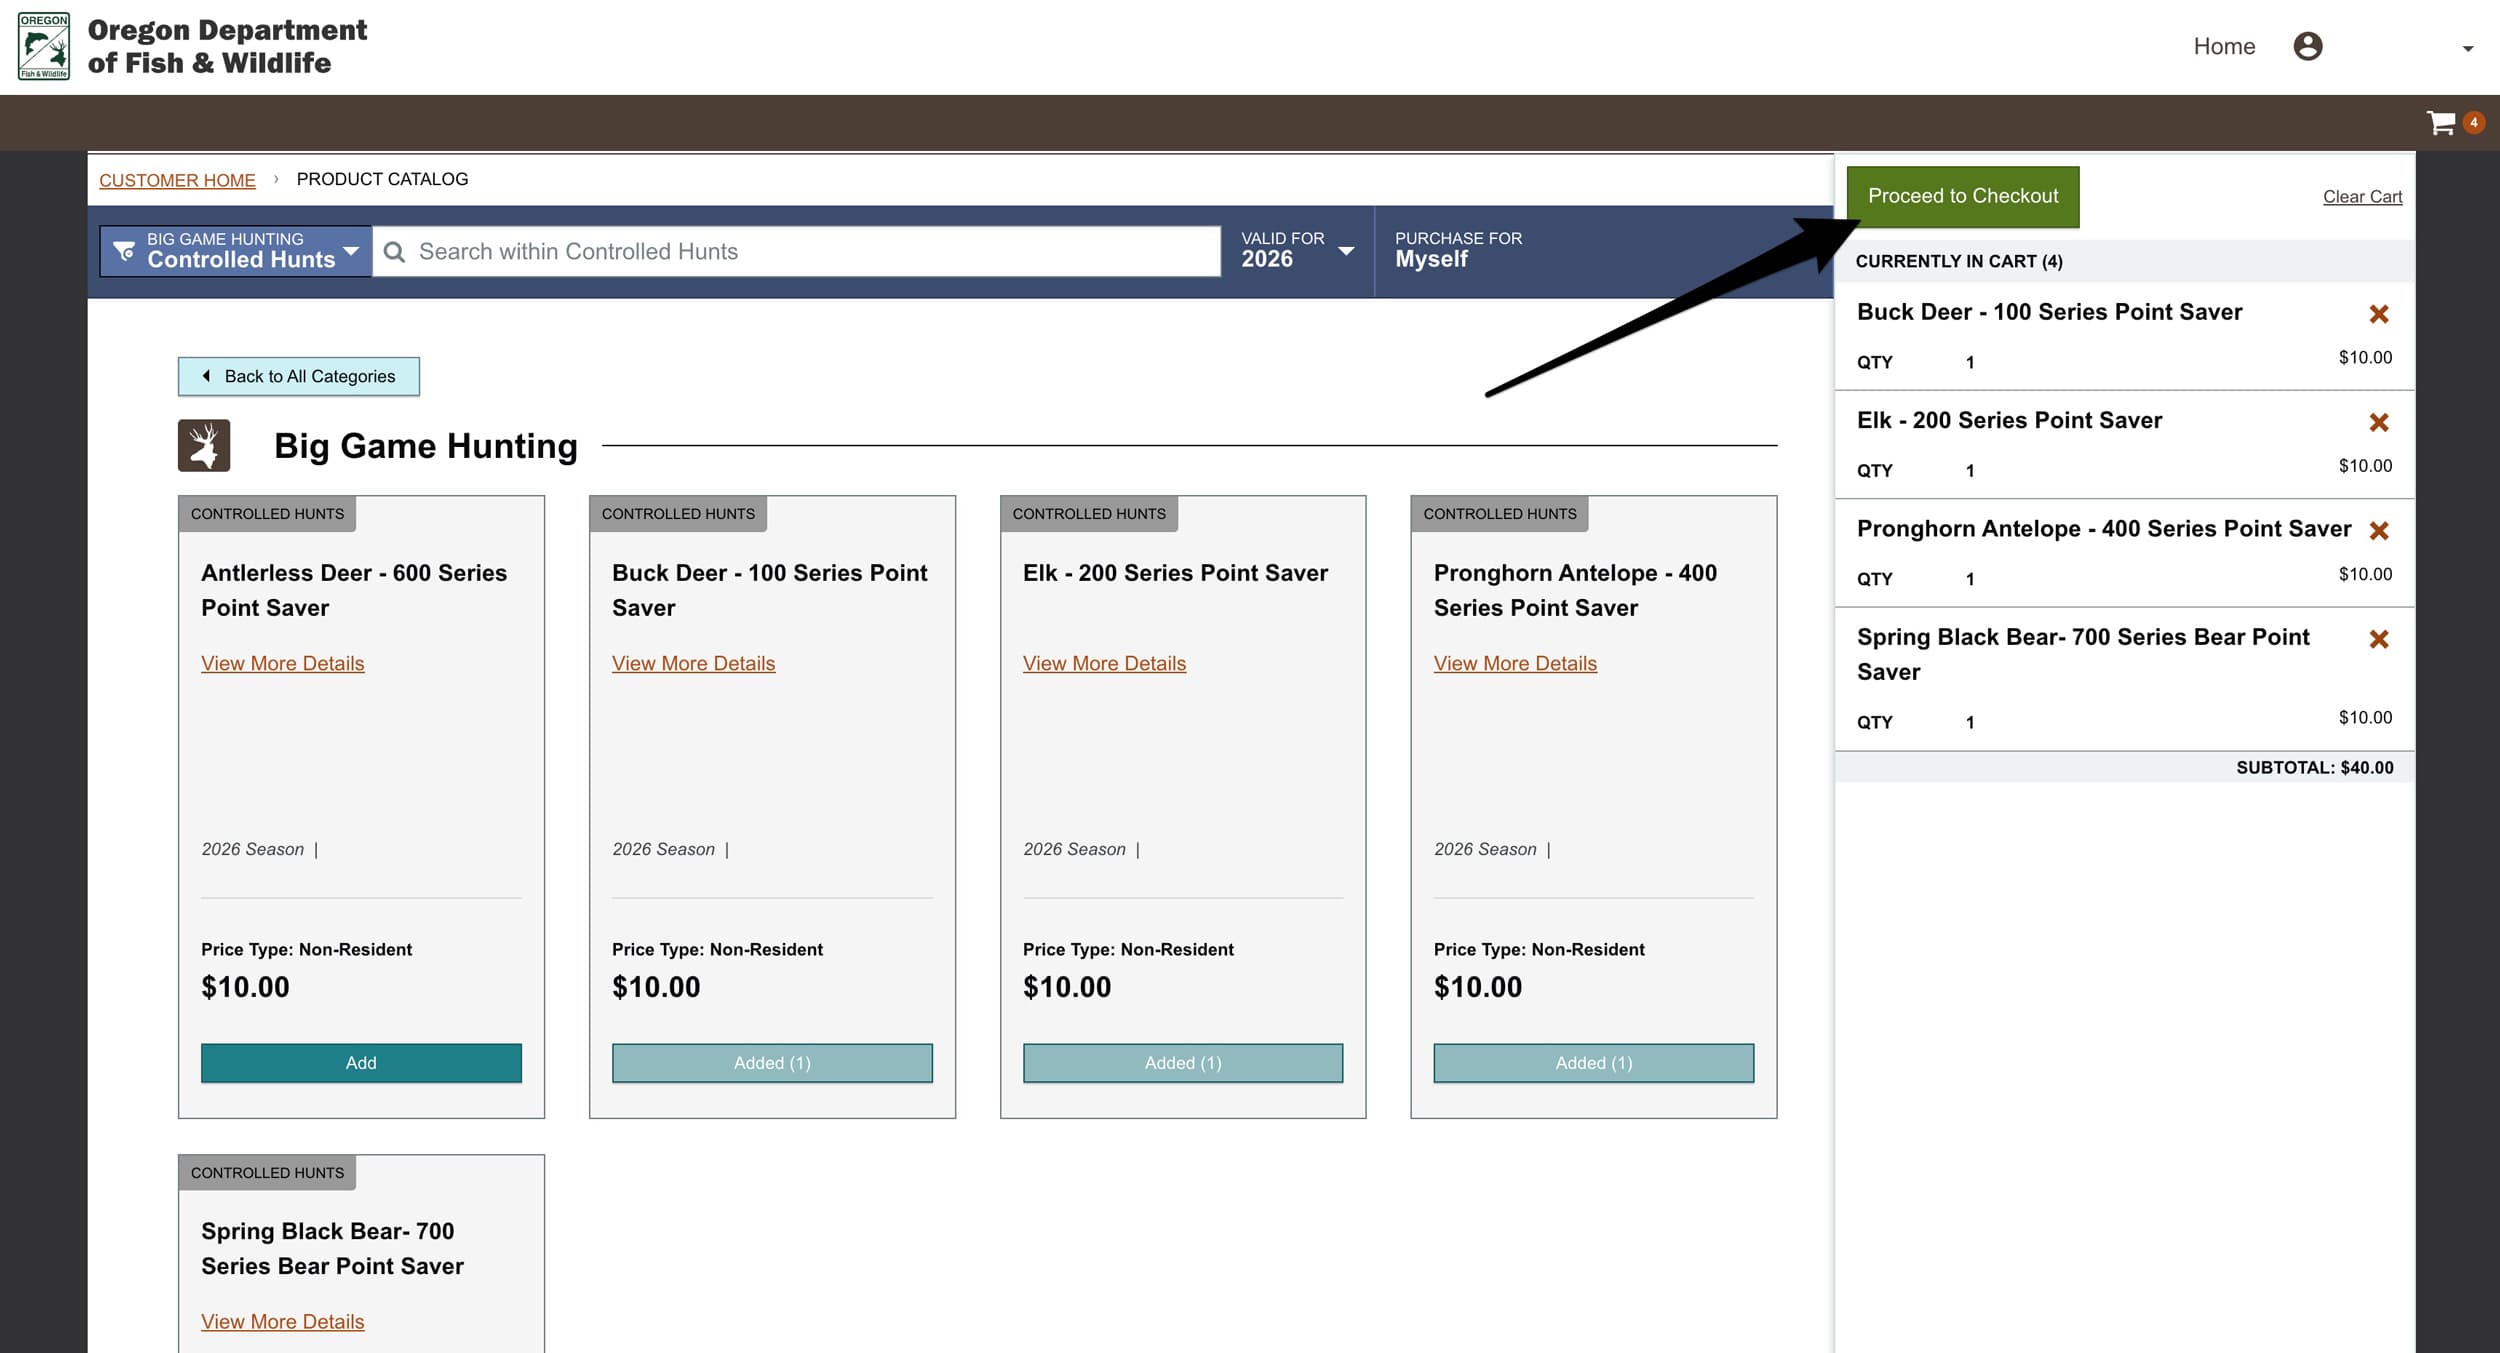Open the Customer Home breadcrumb link
The image size is (2500, 1353).
pyautogui.click(x=177, y=180)
